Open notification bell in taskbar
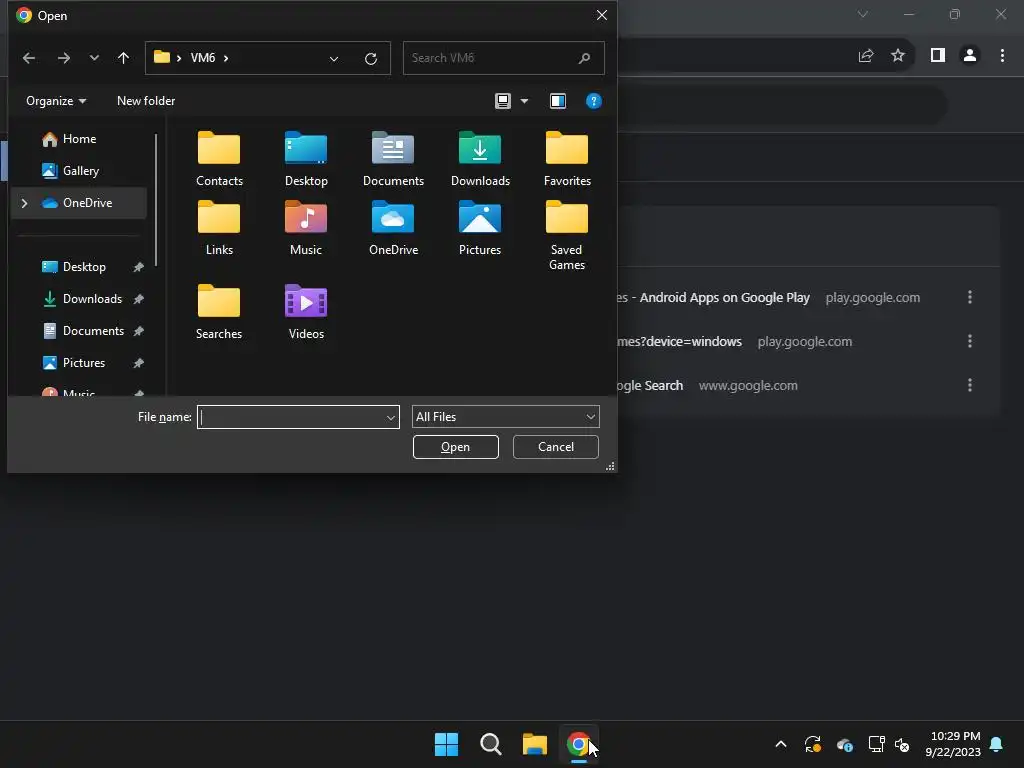 997,744
